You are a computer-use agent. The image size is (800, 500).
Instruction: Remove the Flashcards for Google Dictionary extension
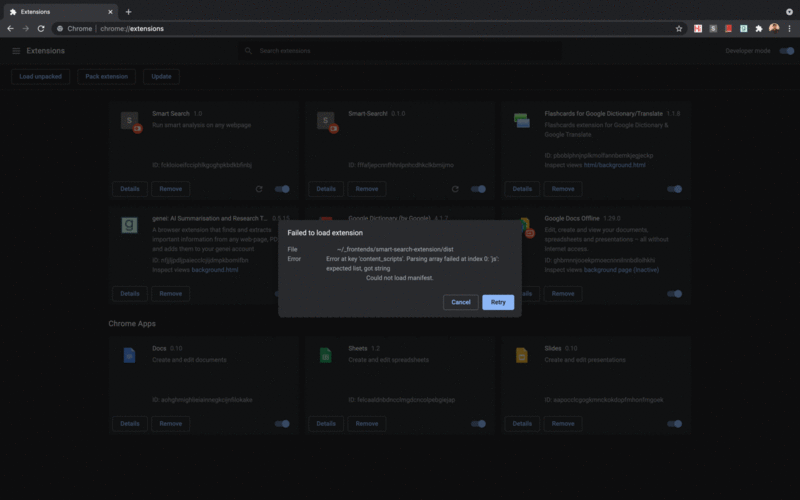tap(563, 189)
